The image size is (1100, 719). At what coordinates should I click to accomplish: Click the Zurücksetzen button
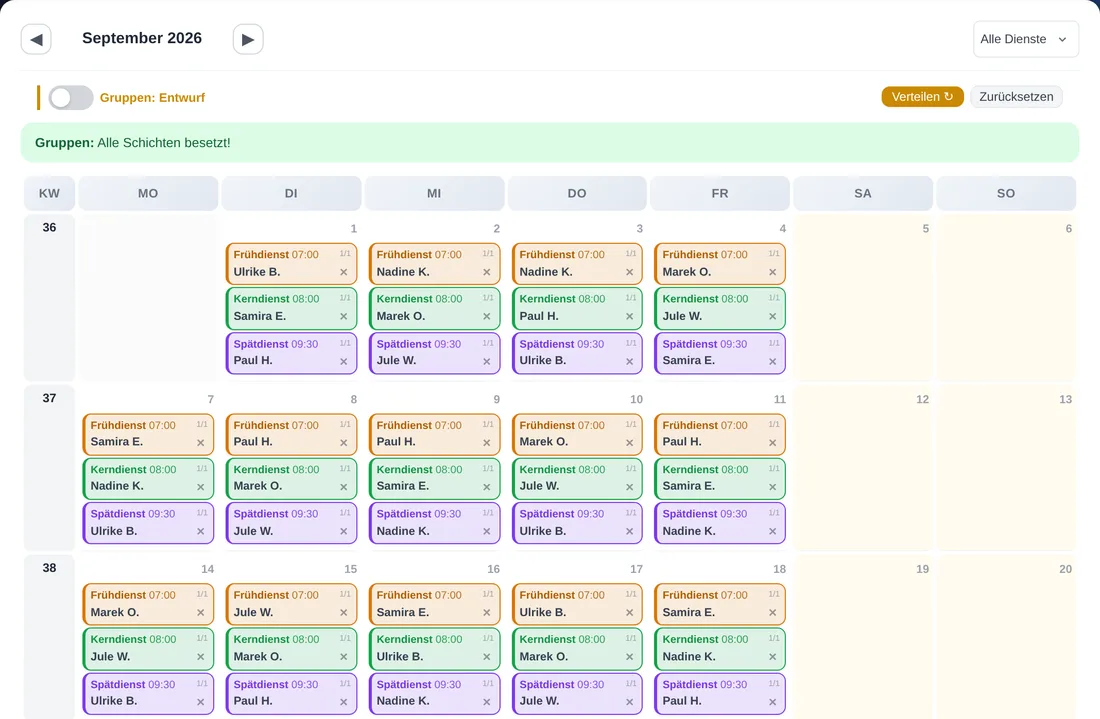pos(1016,97)
